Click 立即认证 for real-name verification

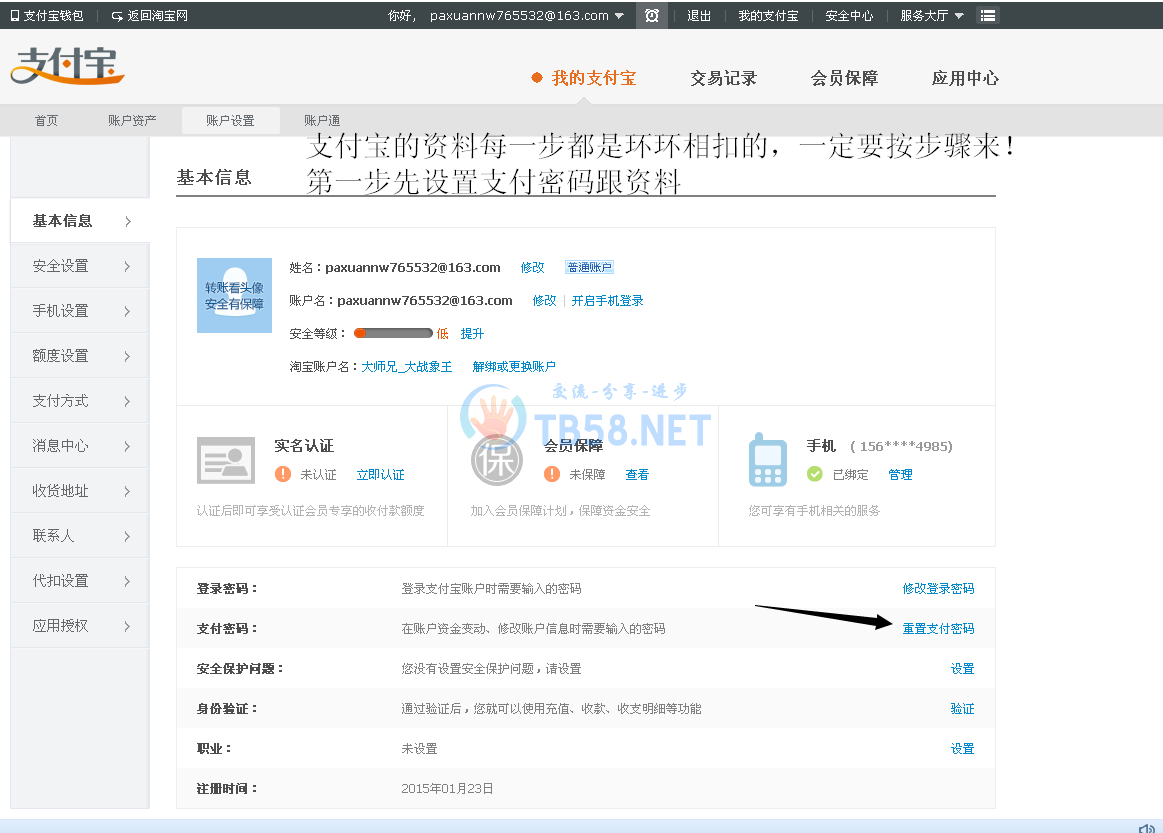pyautogui.click(x=380, y=475)
